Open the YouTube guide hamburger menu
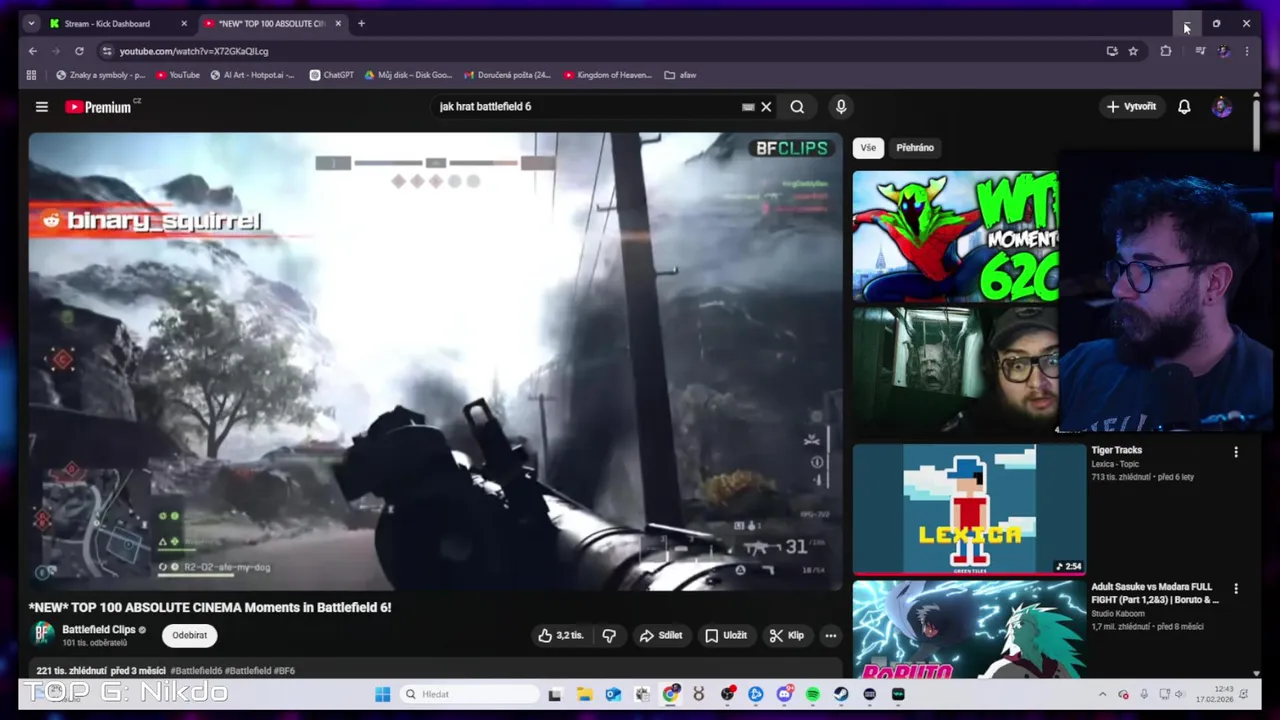This screenshot has height=720, width=1280. point(42,107)
